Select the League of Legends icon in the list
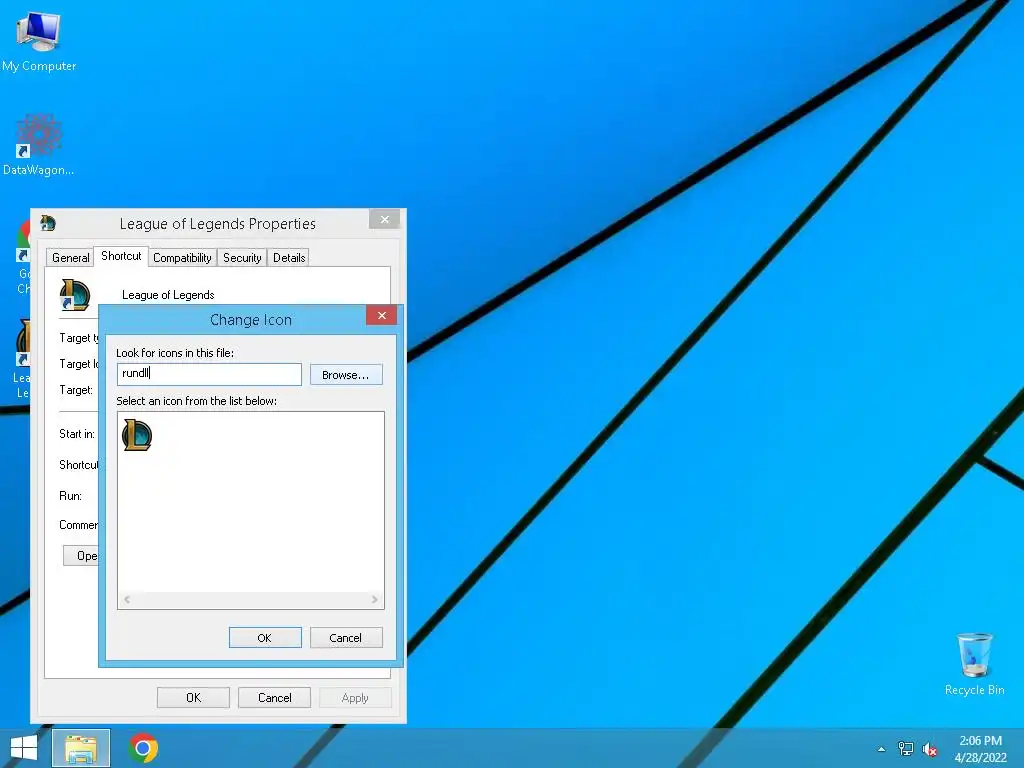 click(x=137, y=435)
